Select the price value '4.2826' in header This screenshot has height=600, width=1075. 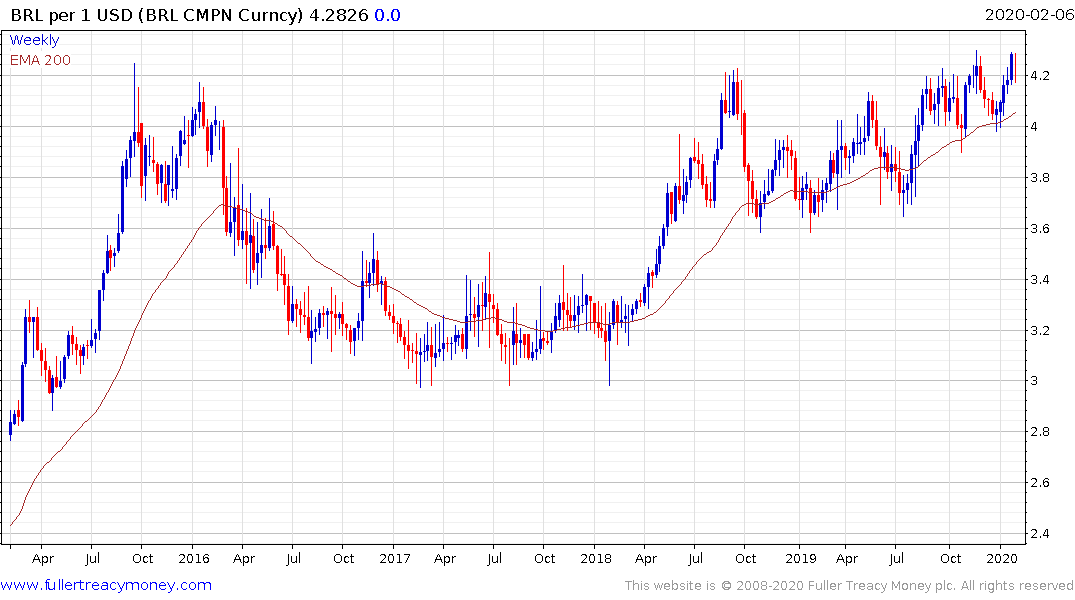tap(339, 15)
